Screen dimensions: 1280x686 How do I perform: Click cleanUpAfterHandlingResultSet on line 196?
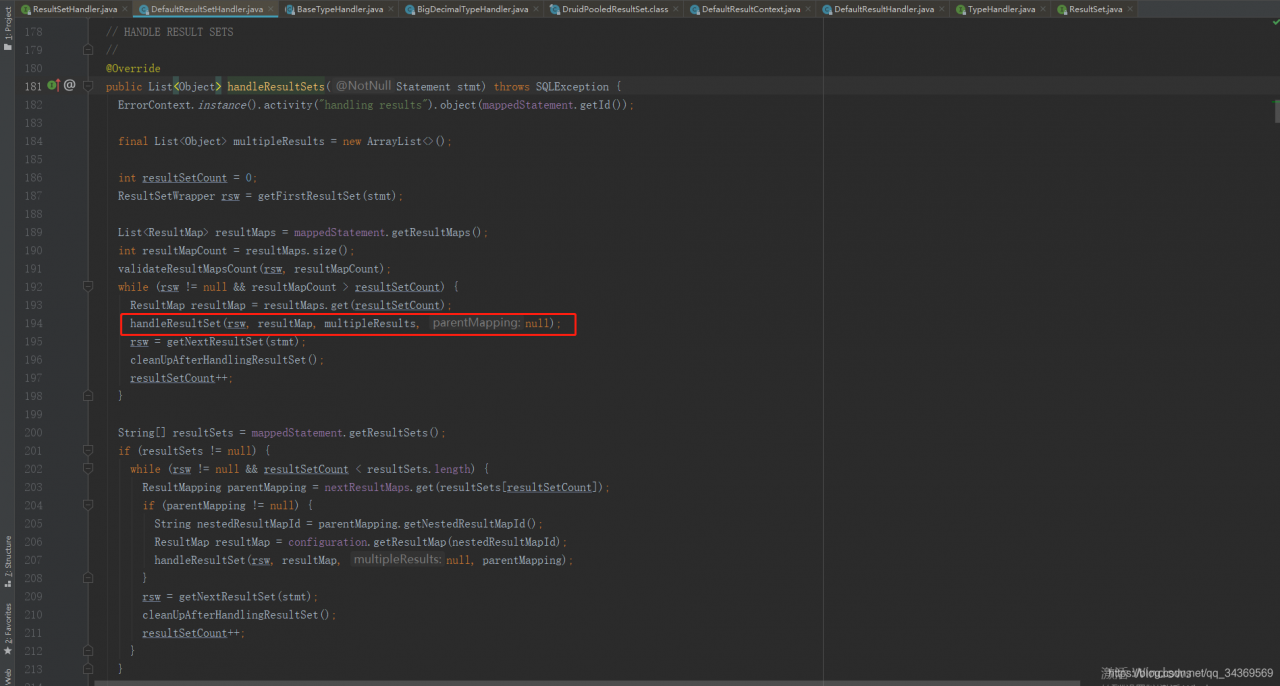218,360
